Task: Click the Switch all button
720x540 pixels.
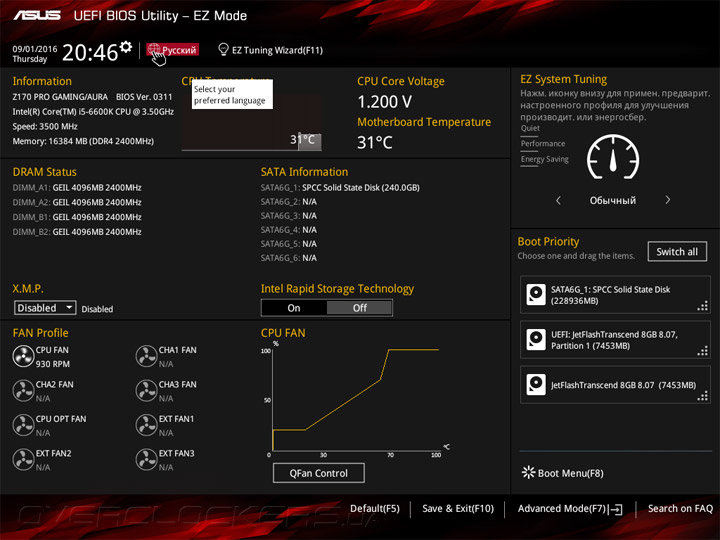Action: point(677,252)
